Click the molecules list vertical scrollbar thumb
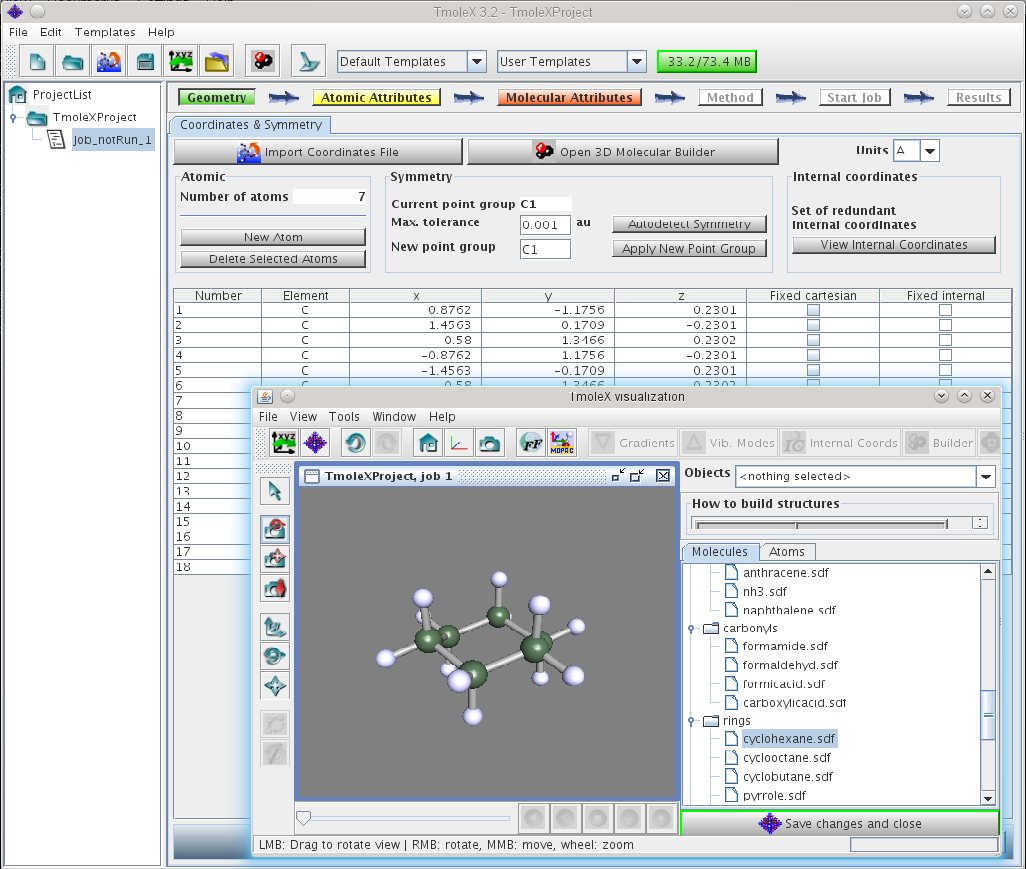 pos(988,715)
